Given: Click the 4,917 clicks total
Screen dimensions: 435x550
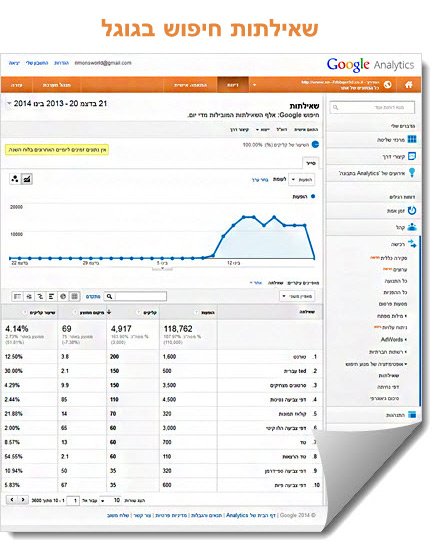Looking at the screenshot, I should (121, 329).
